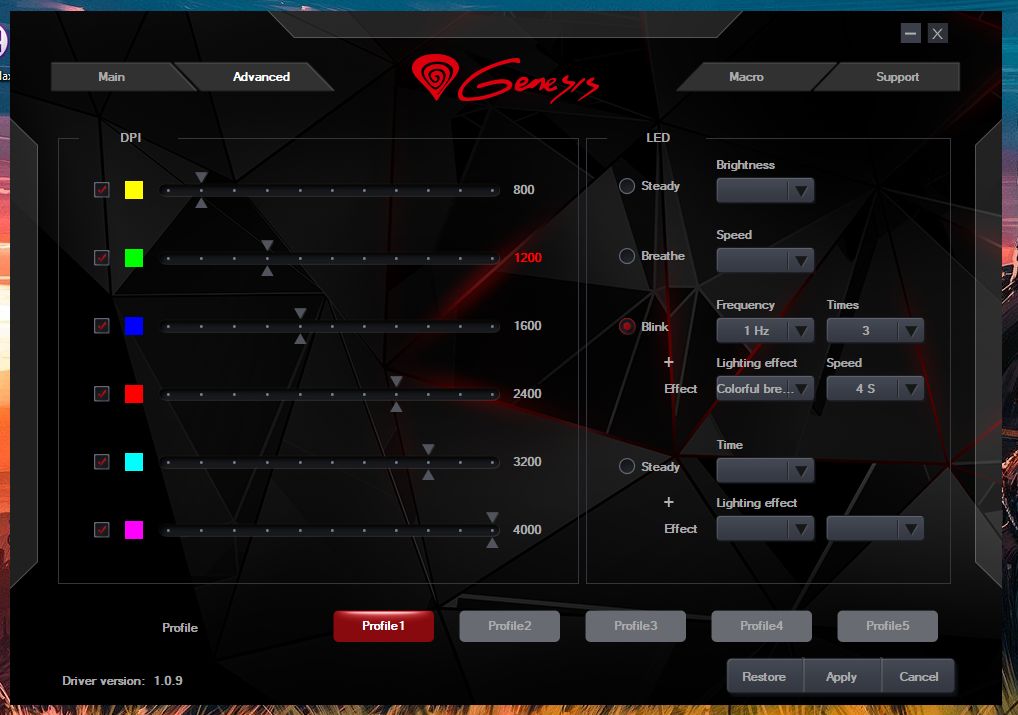Screen dimensions: 1018x715
Task: Open the Macro tab
Action: (746, 77)
